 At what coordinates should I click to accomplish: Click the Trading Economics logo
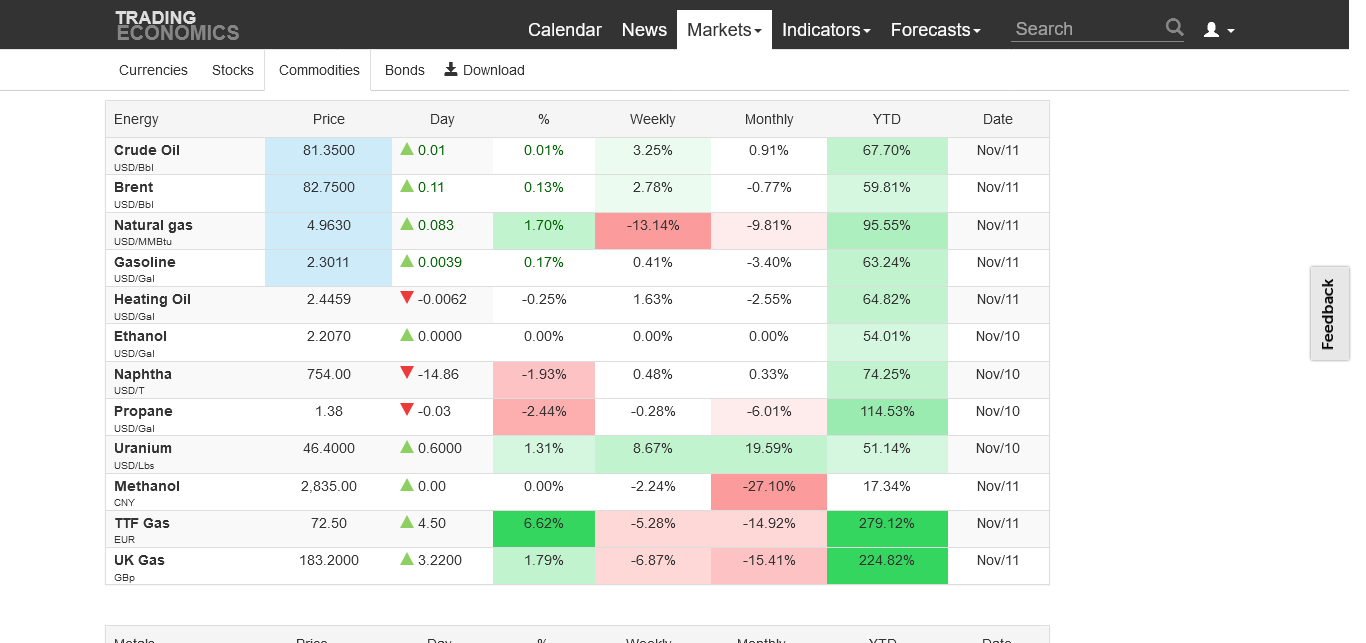[x=177, y=26]
